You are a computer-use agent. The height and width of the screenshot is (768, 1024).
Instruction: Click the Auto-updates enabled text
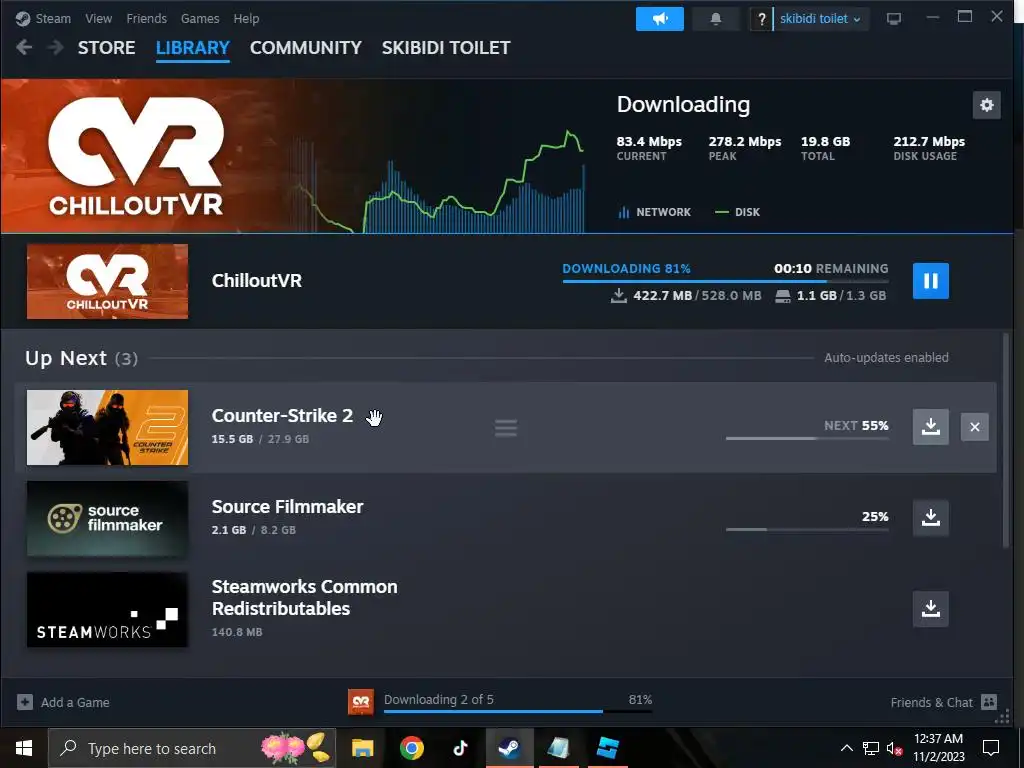click(x=886, y=358)
